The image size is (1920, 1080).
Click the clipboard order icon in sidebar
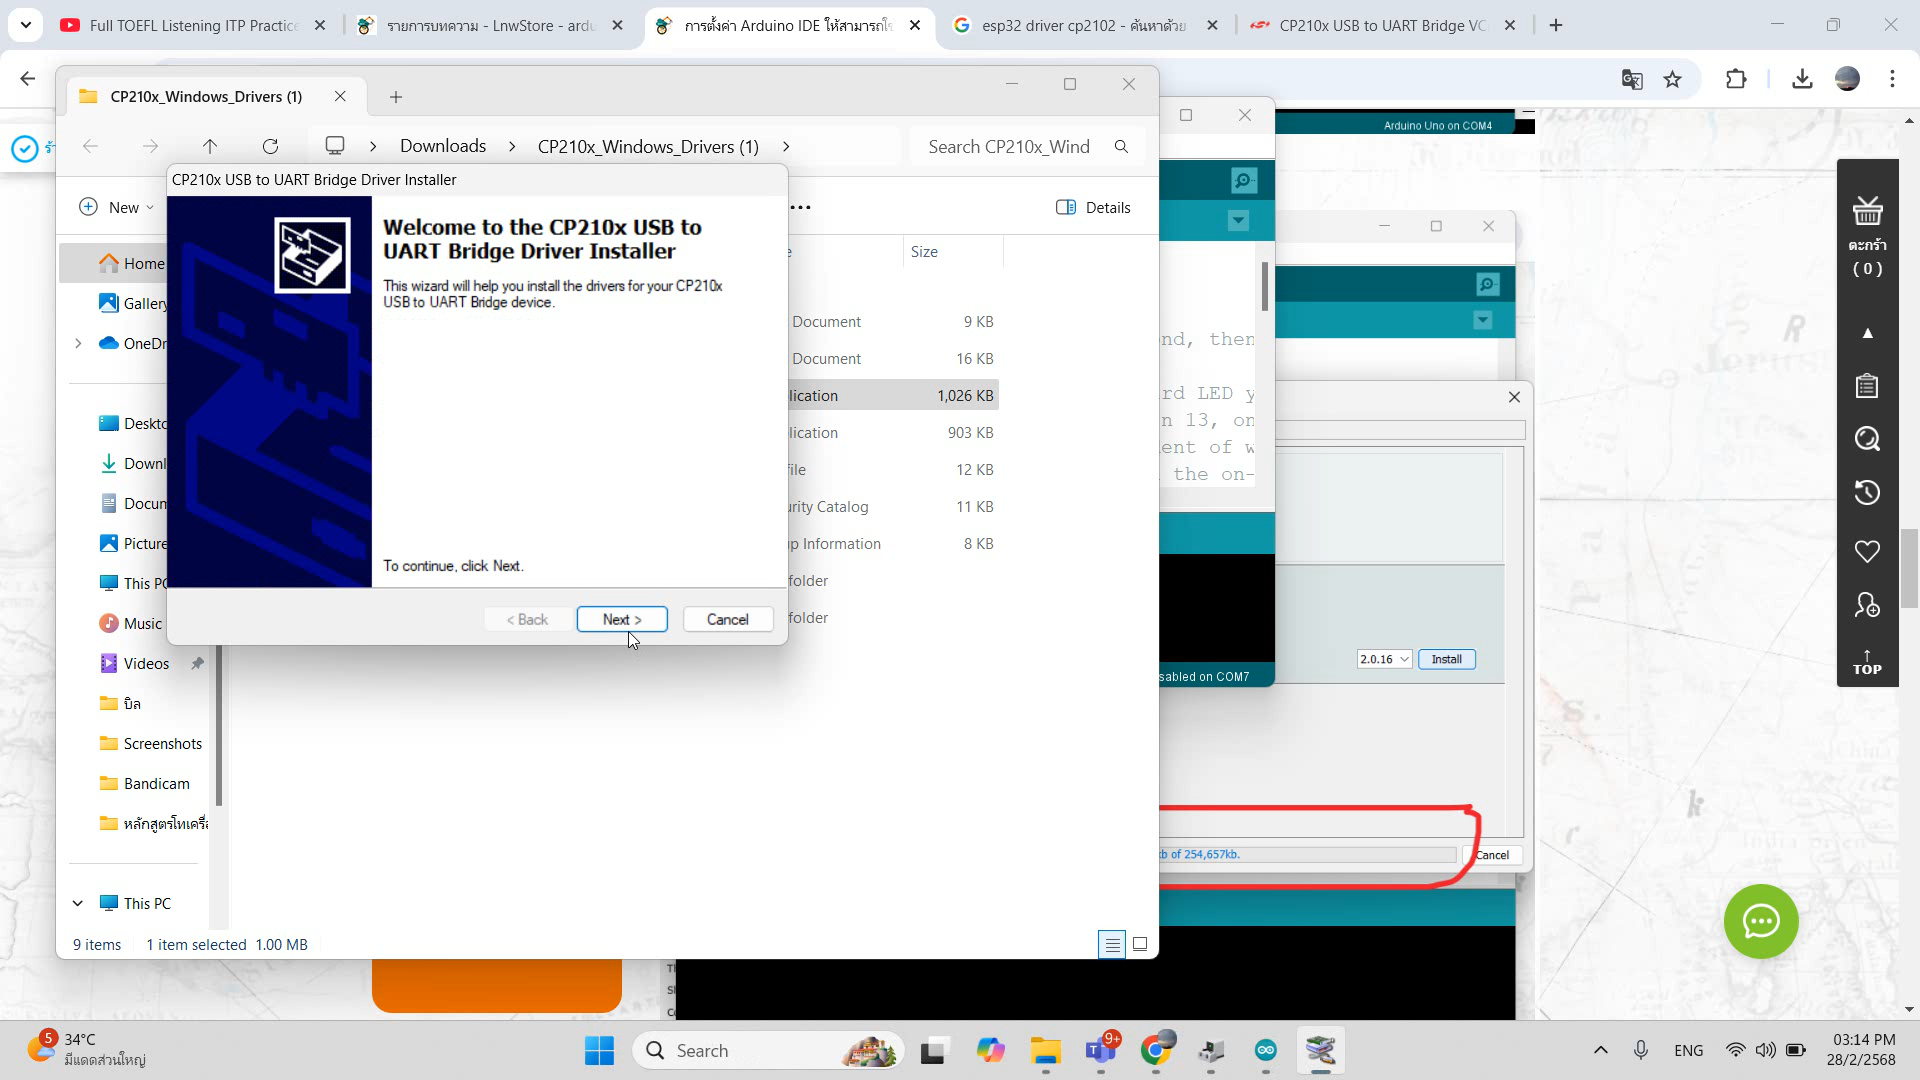[x=1867, y=386]
